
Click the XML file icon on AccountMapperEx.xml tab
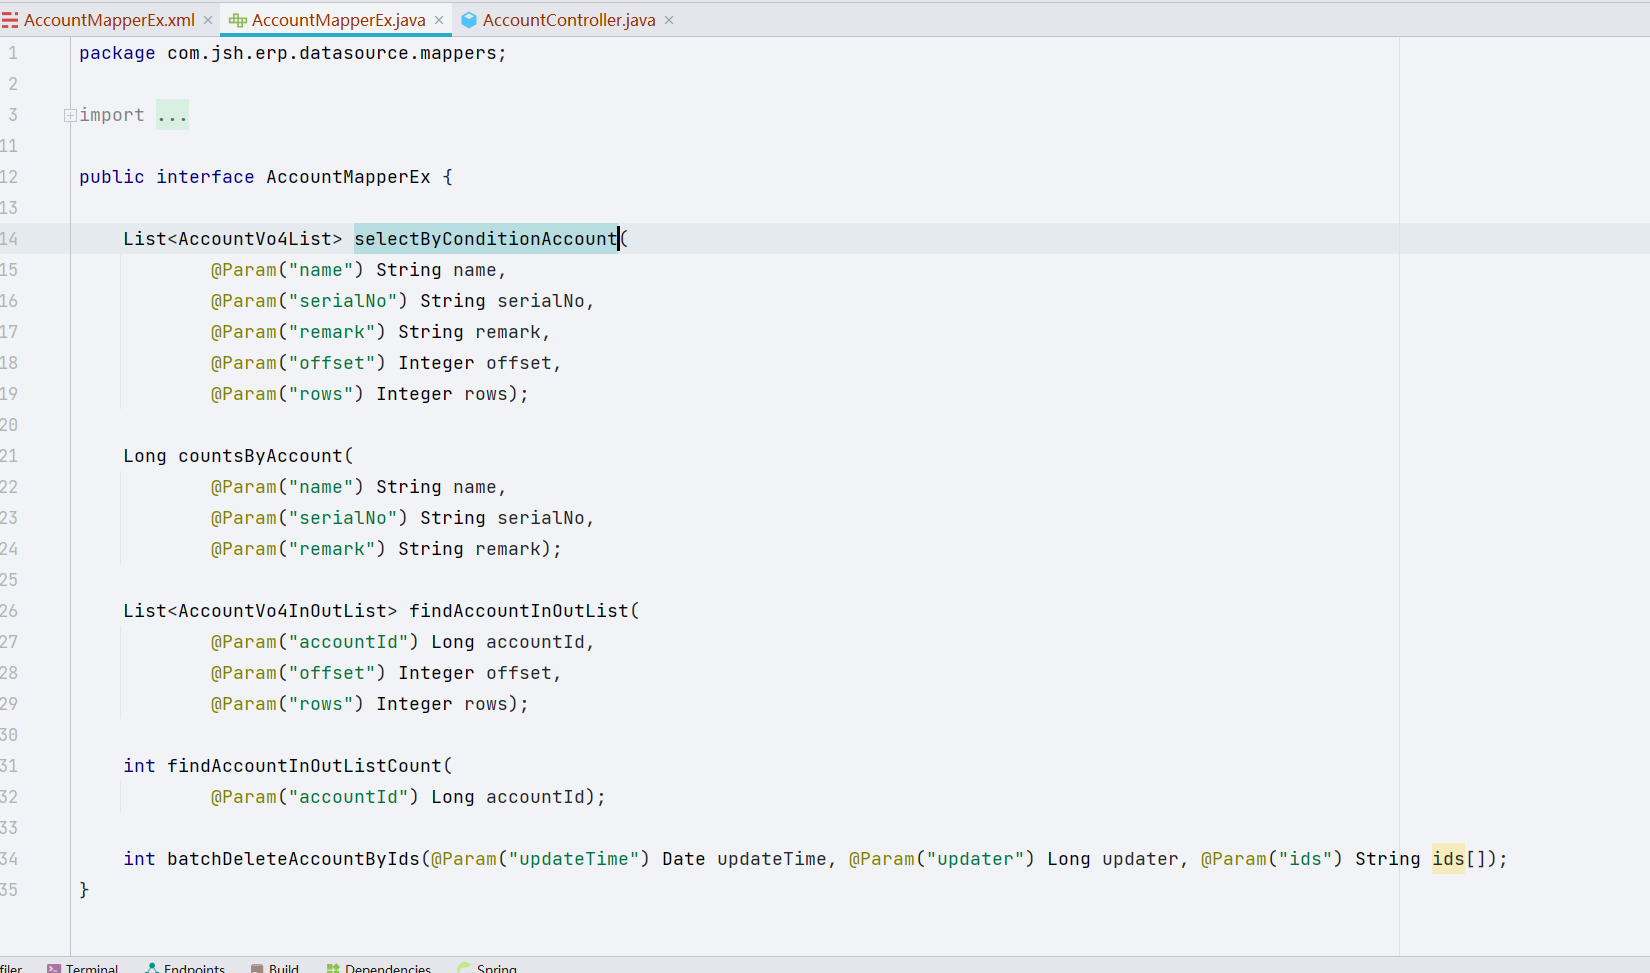[10, 19]
